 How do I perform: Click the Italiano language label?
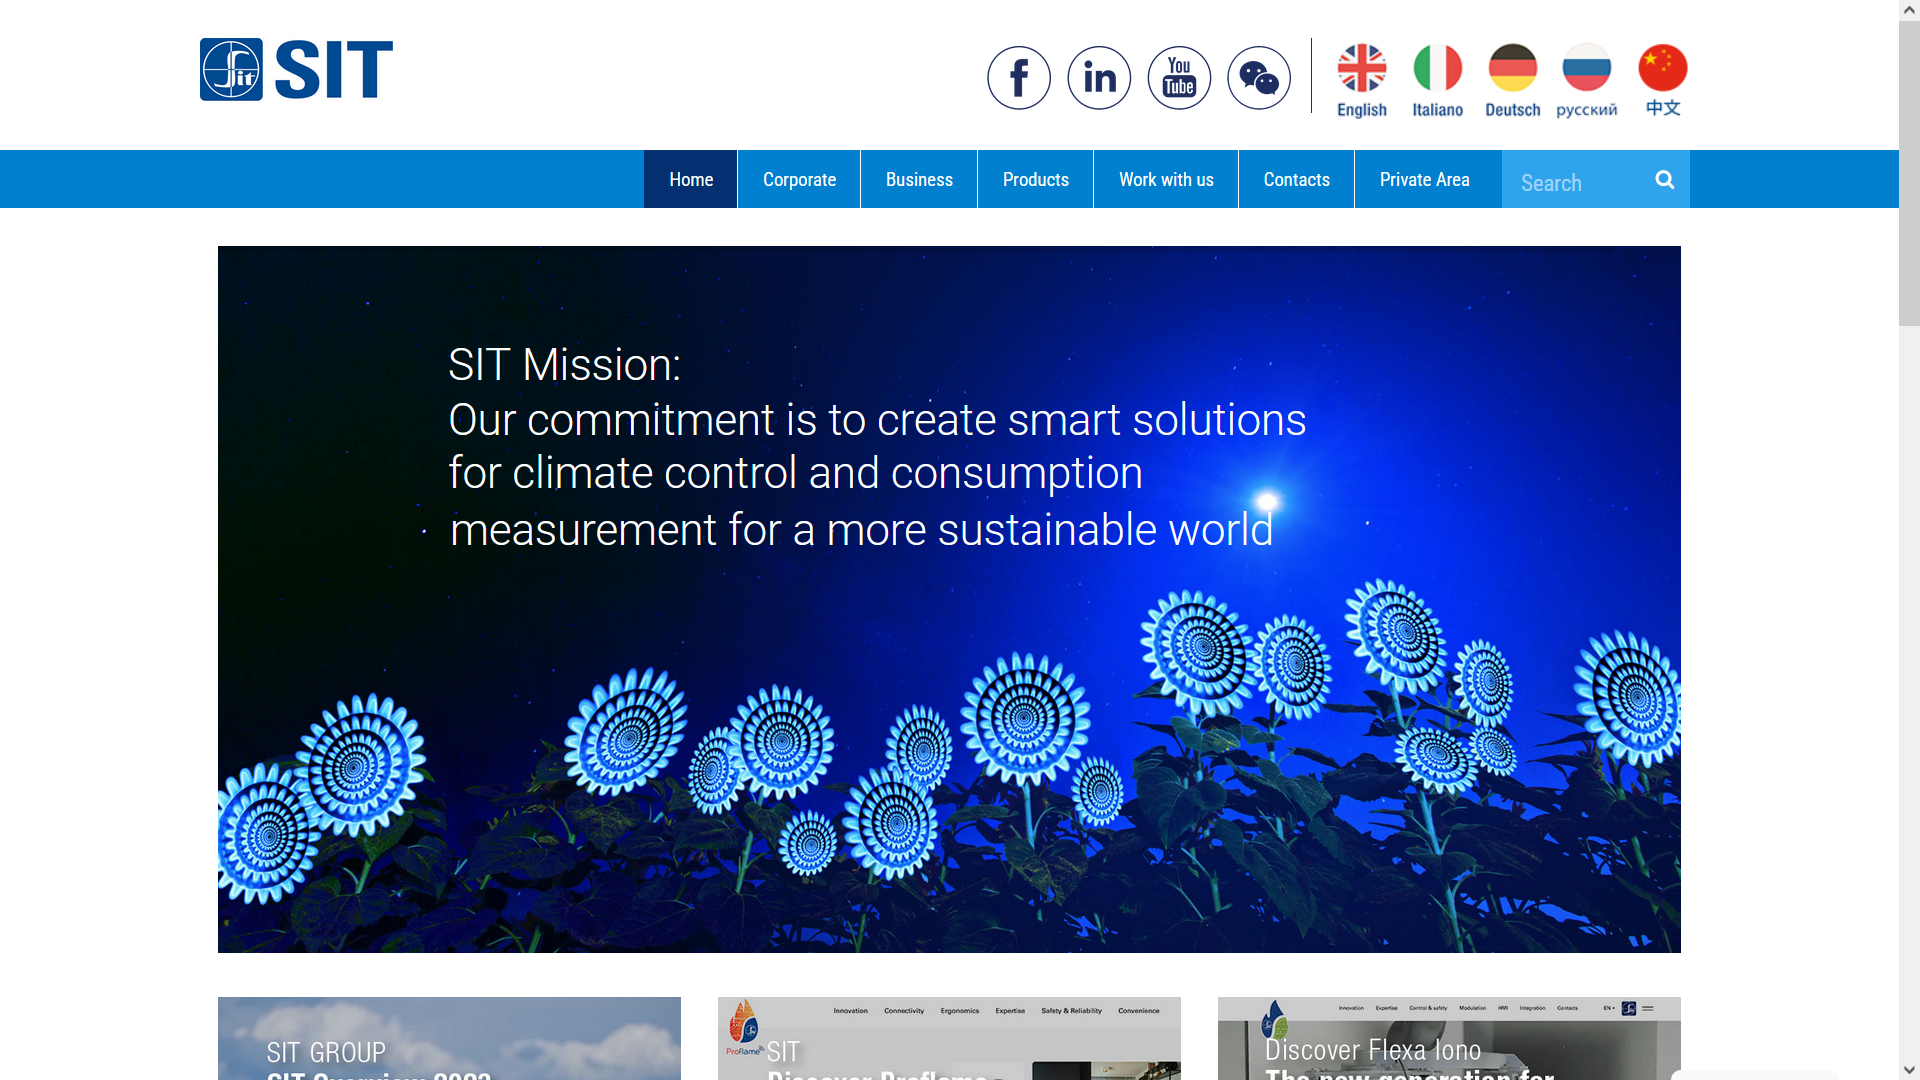[1438, 110]
